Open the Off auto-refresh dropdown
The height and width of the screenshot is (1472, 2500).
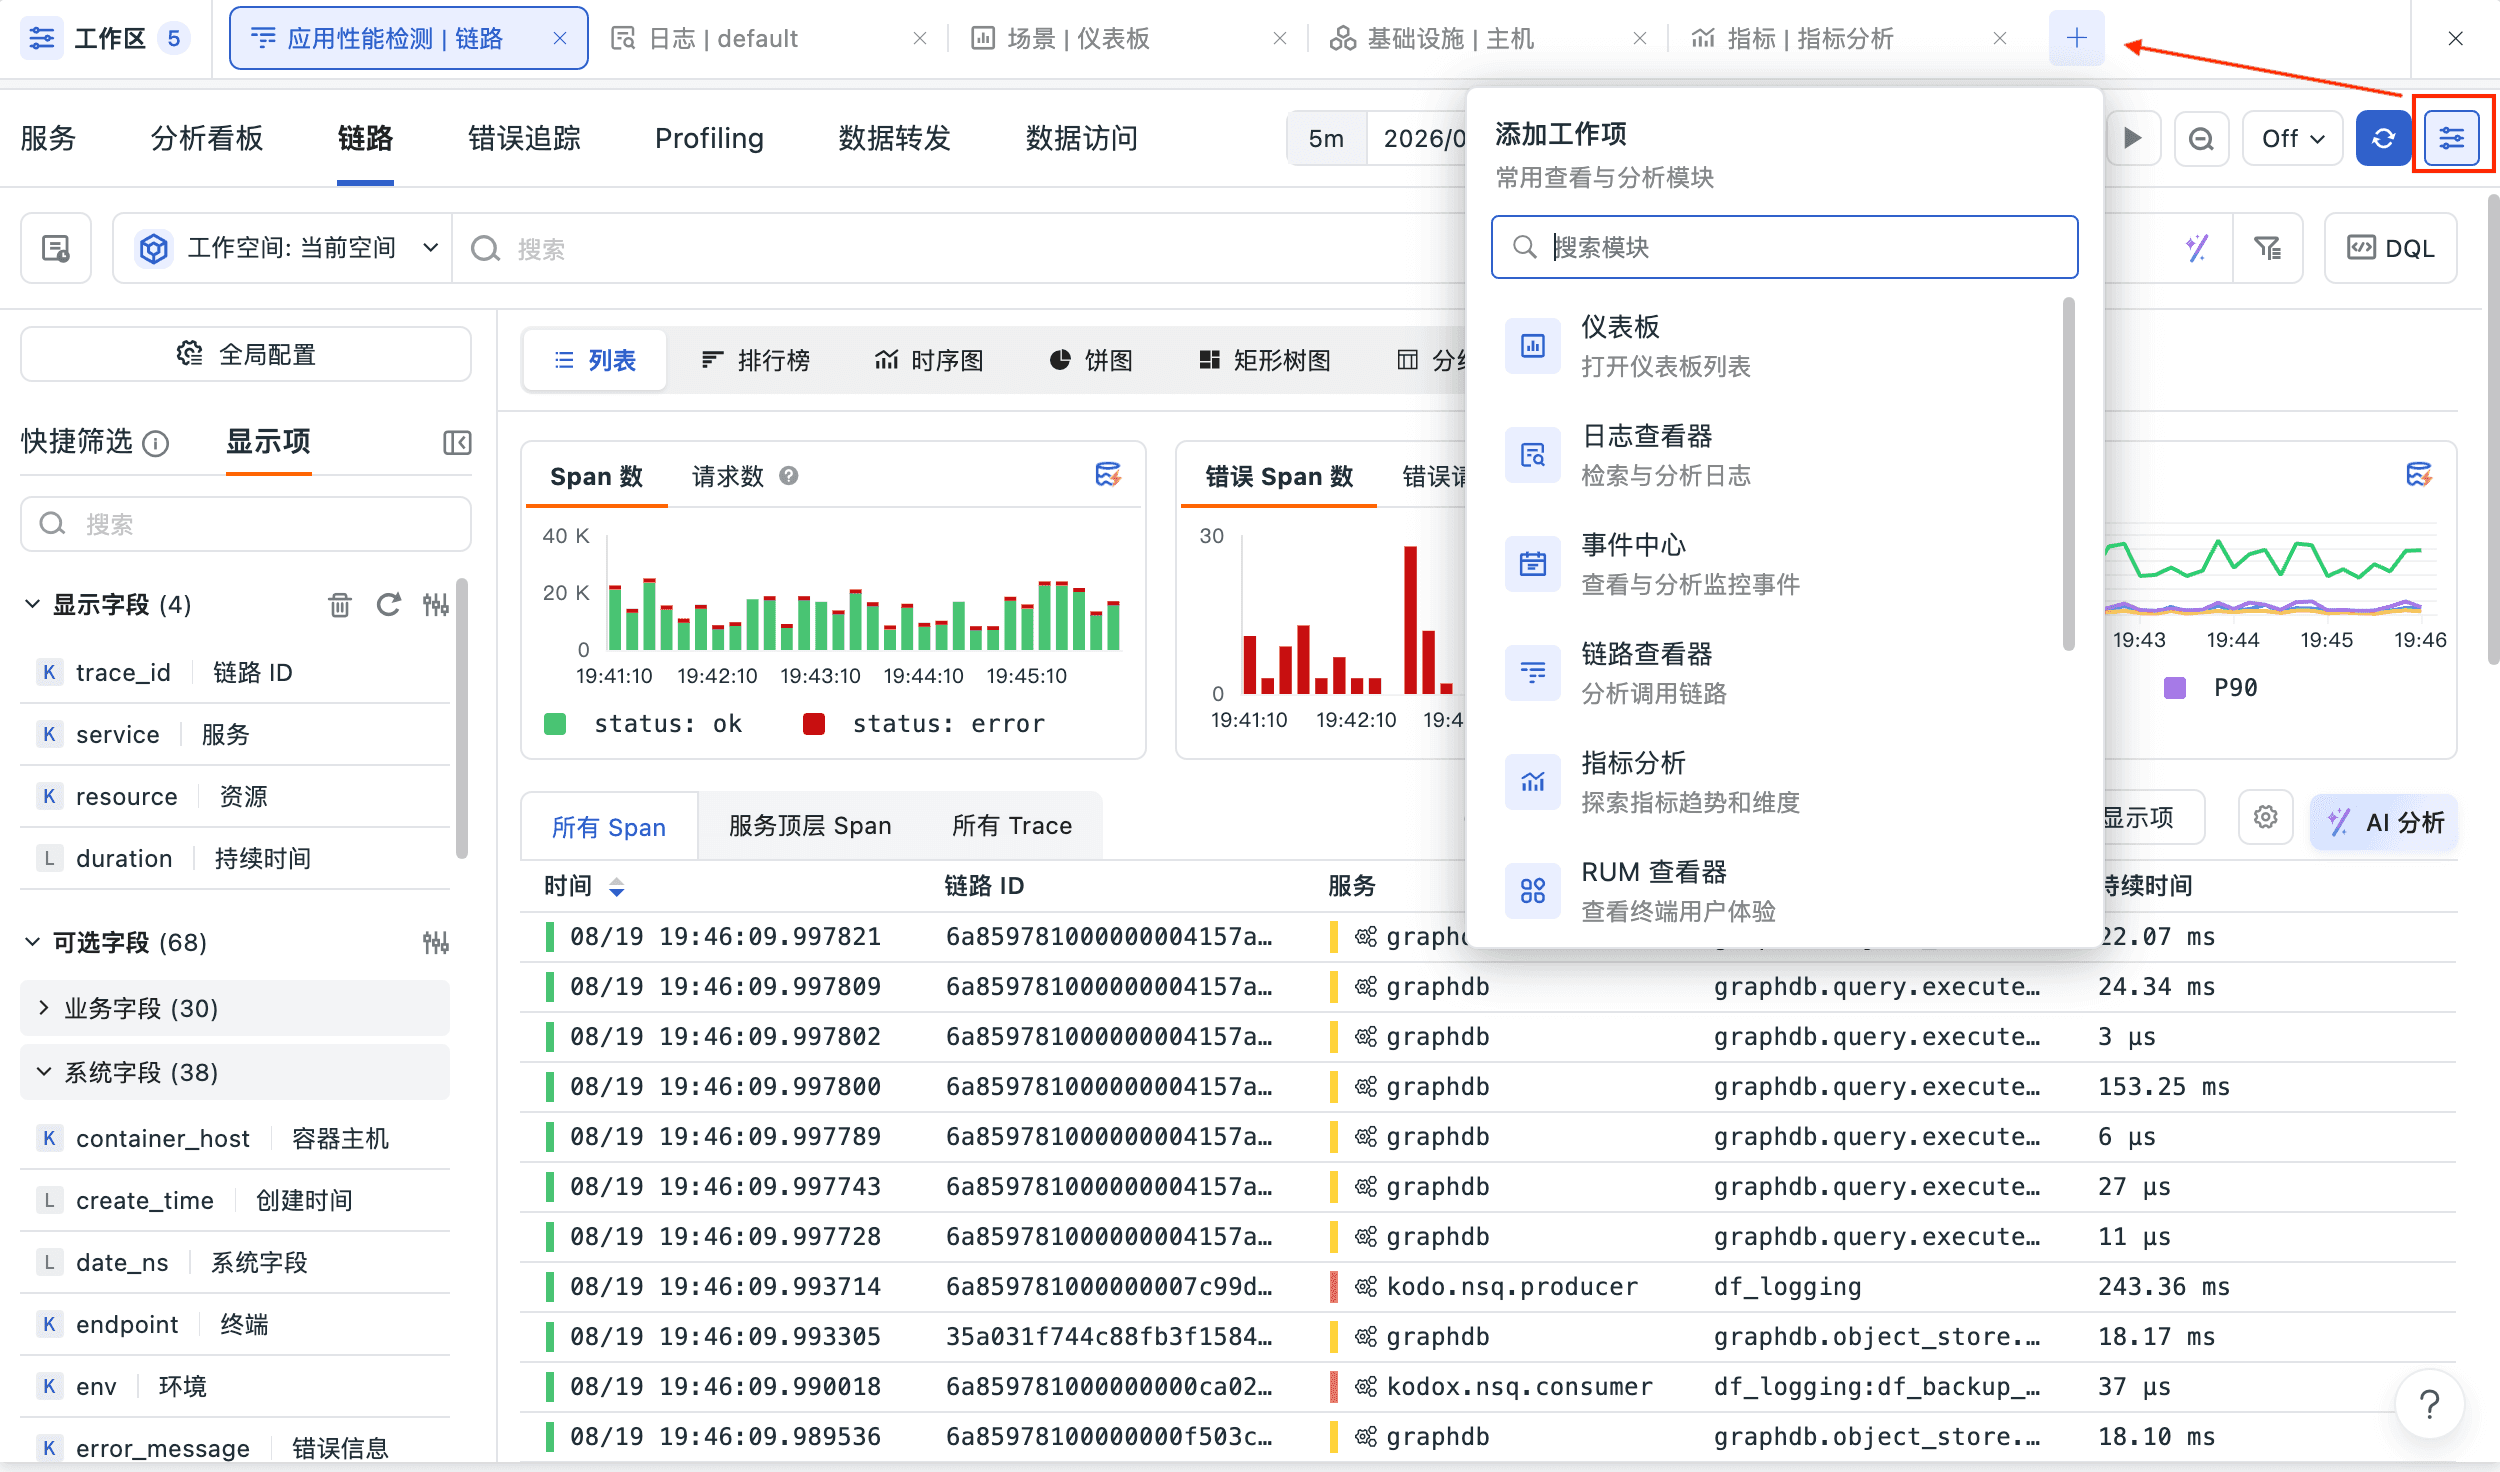coord(2292,138)
